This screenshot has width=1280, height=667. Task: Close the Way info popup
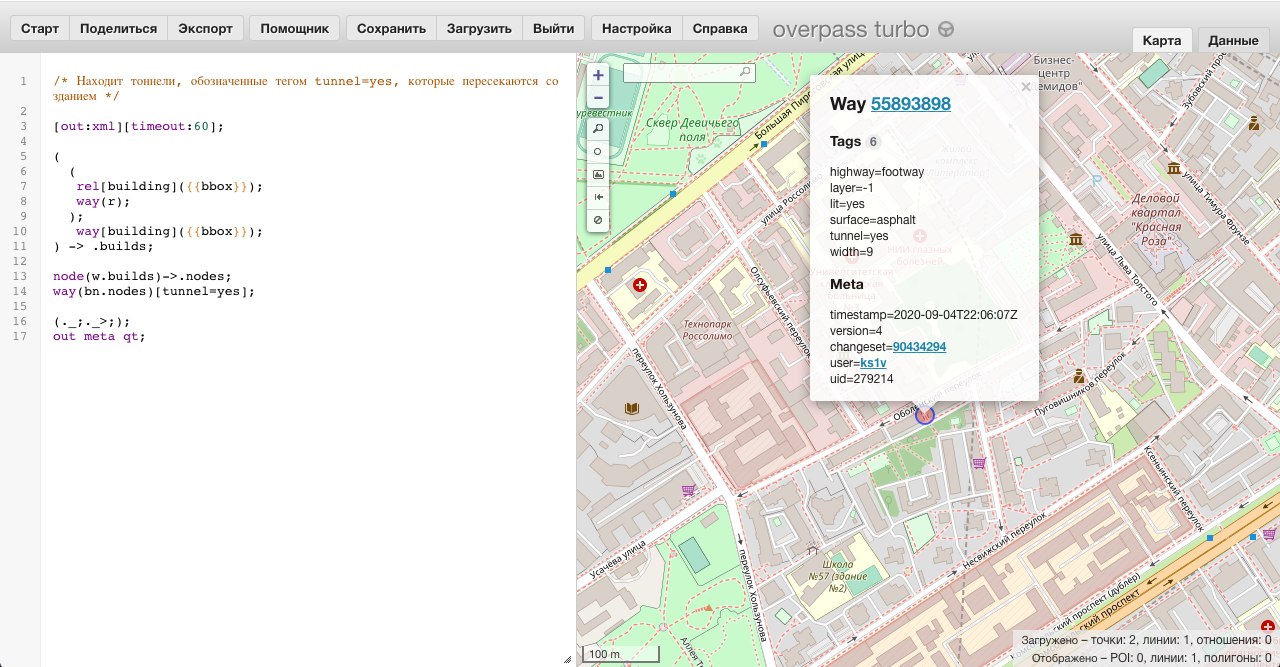tap(1025, 87)
